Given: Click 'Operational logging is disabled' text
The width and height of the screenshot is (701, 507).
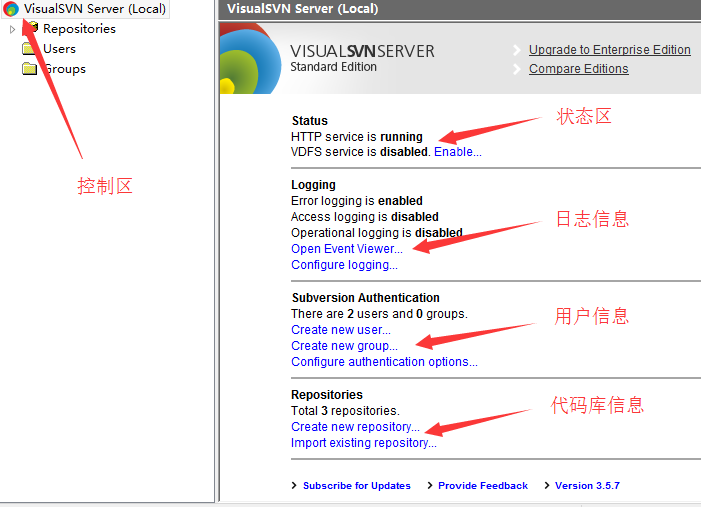Looking at the screenshot, I should click(x=376, y=233).
